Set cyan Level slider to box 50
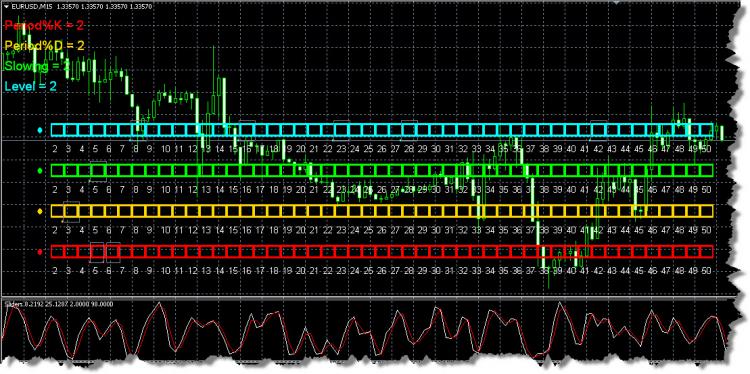750x374 pixels. (707, 130)
